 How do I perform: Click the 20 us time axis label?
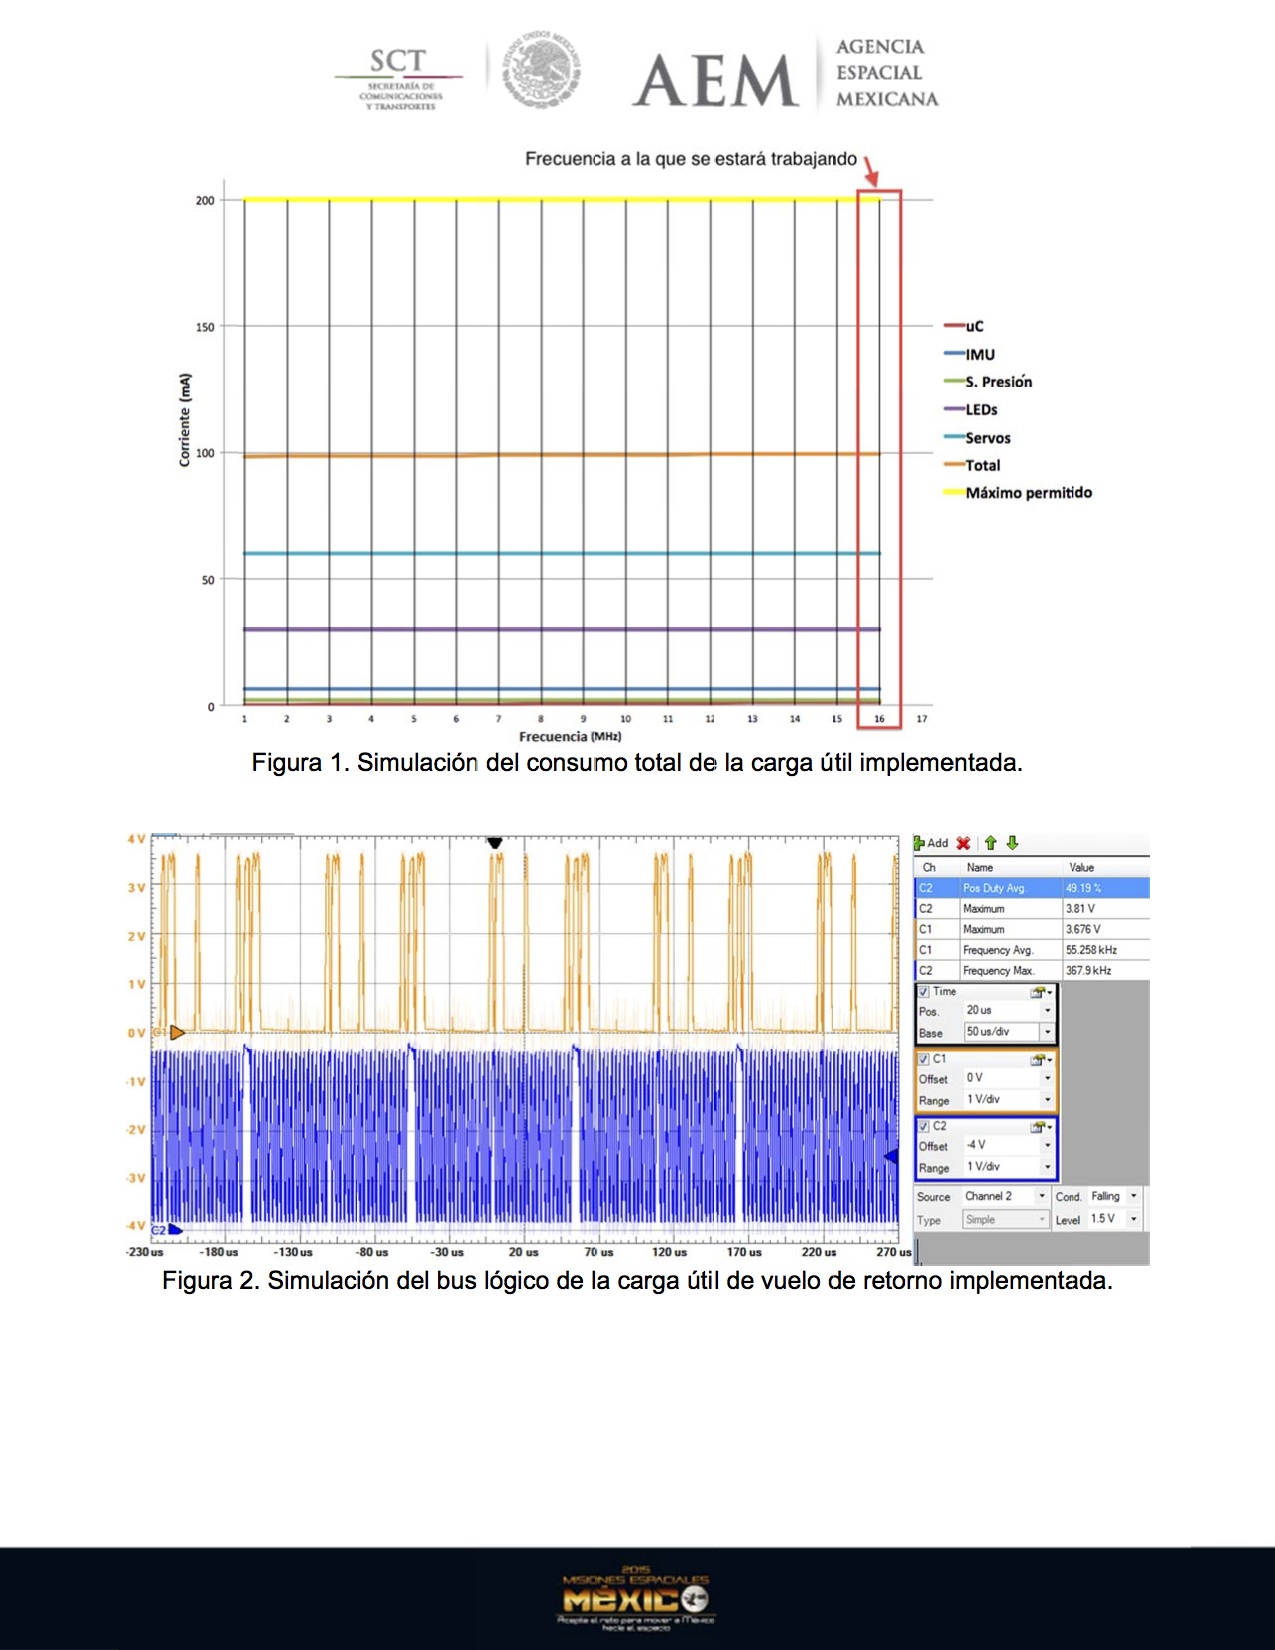pos(523,1252)
